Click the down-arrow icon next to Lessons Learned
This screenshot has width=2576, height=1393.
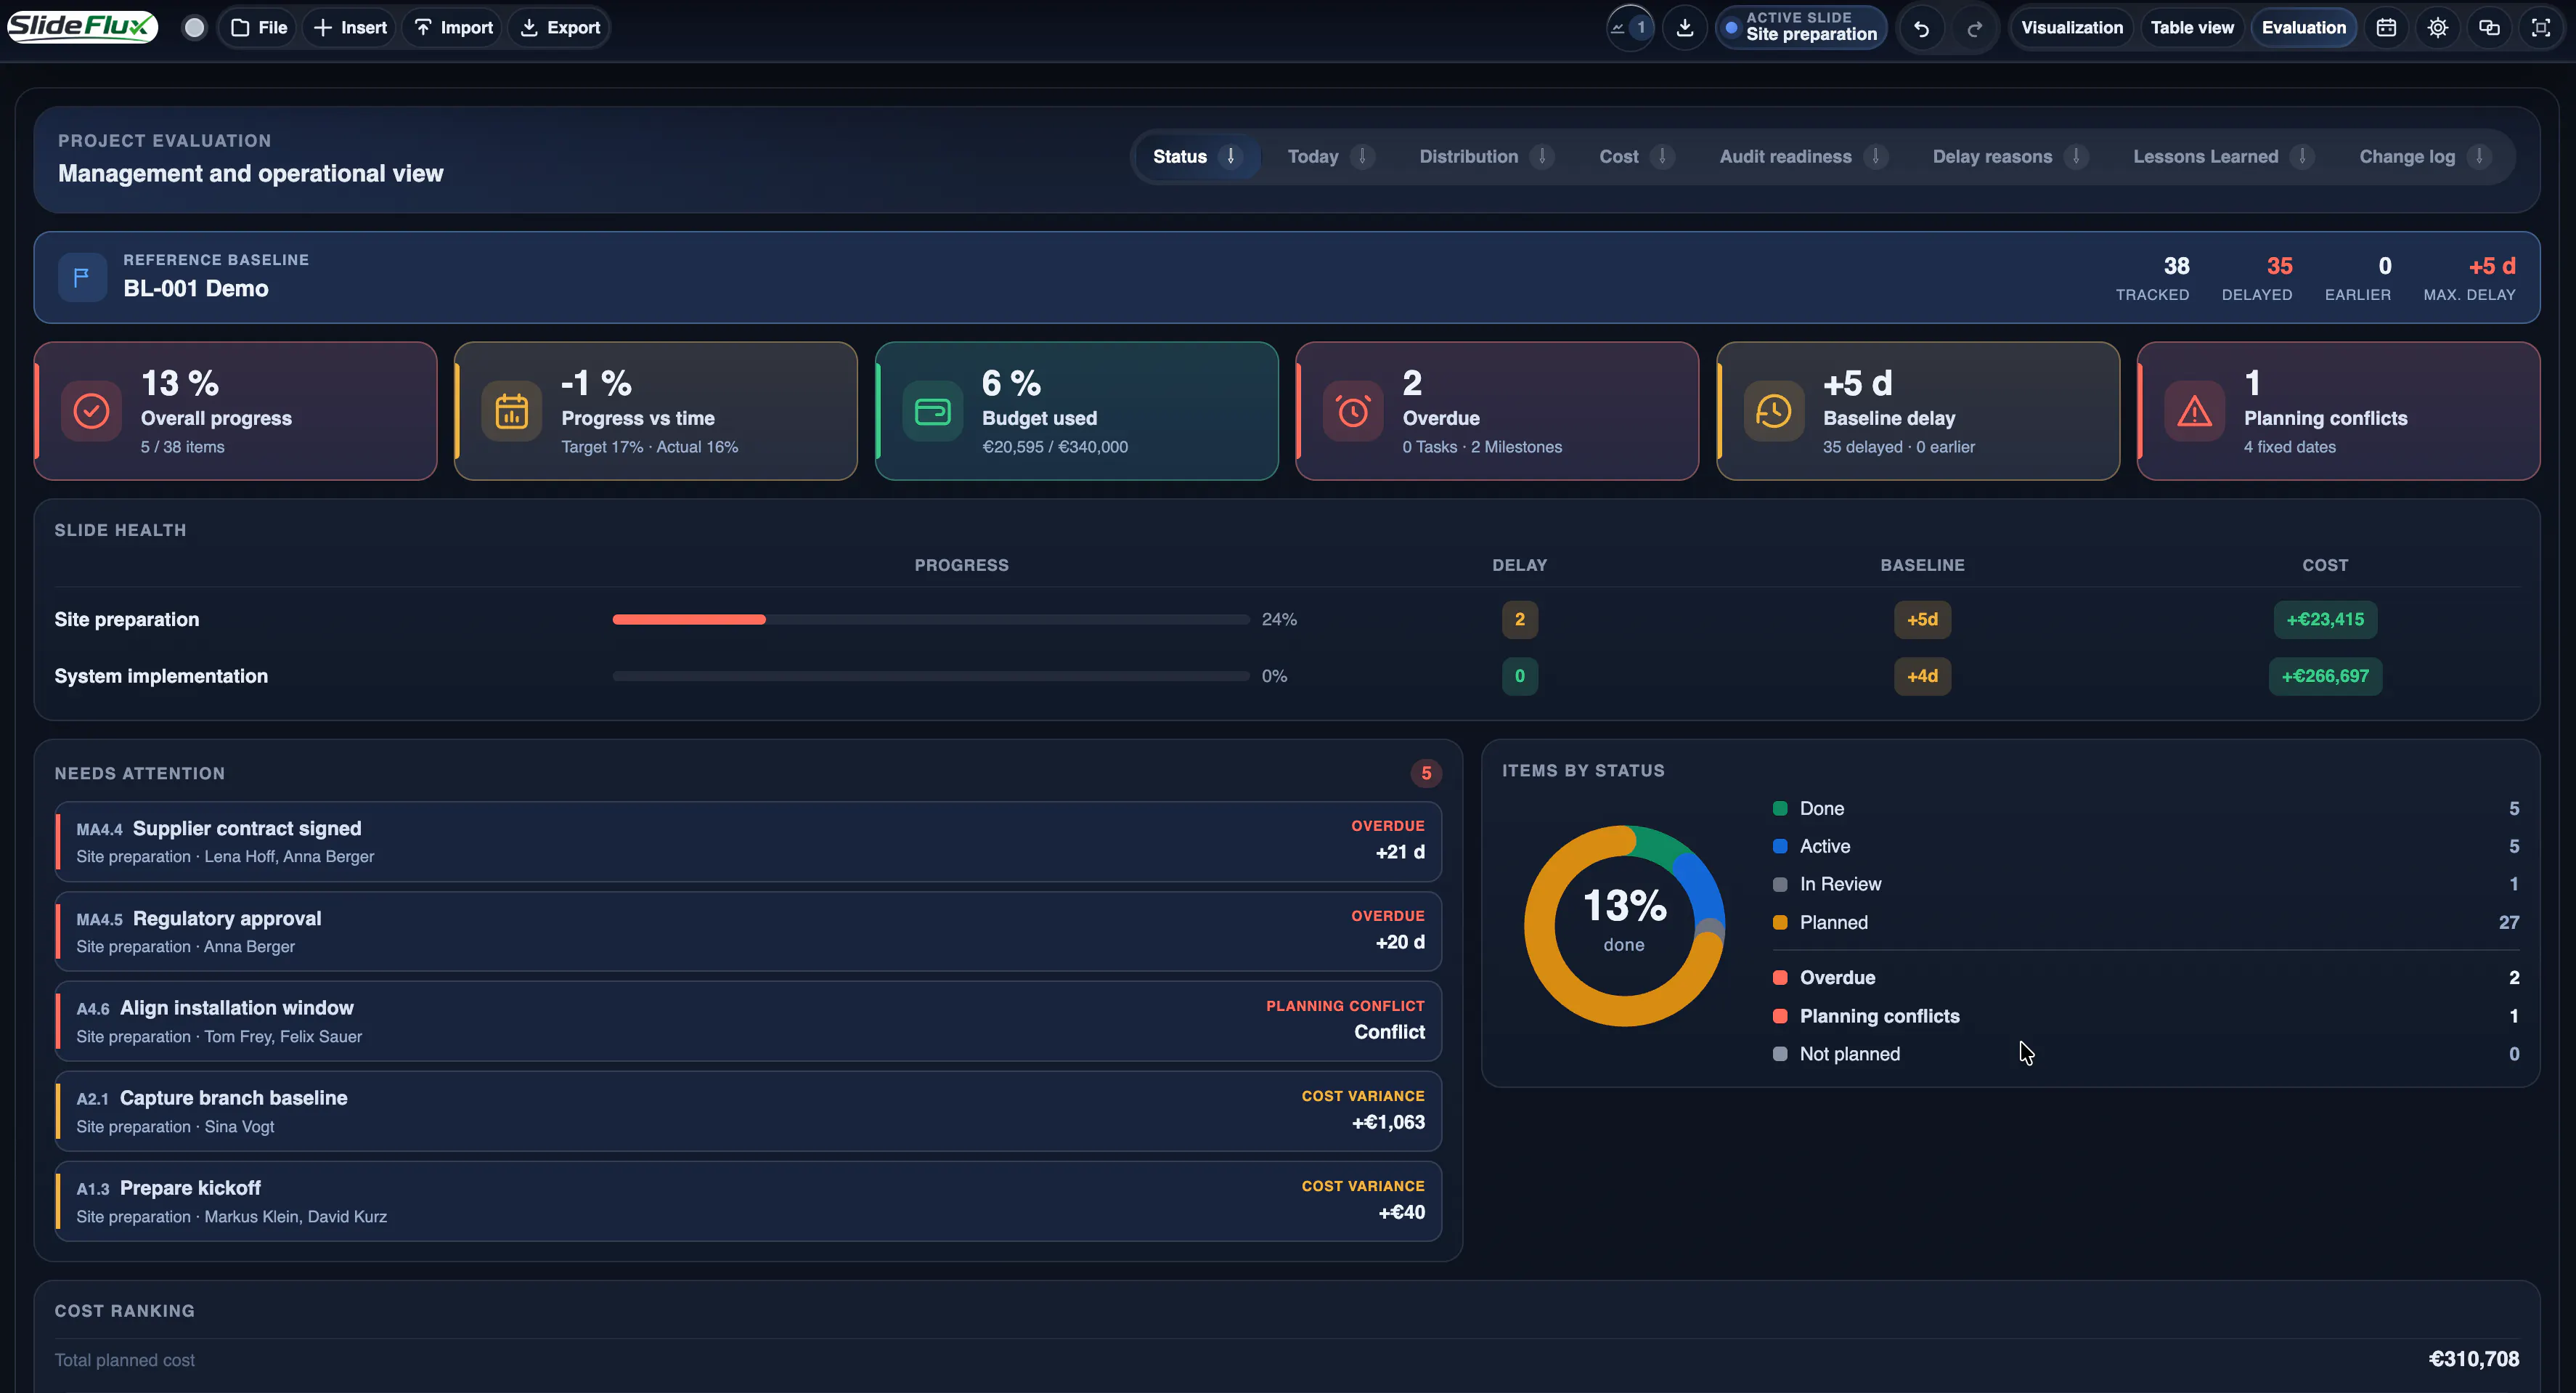[x=2302, y=156]
